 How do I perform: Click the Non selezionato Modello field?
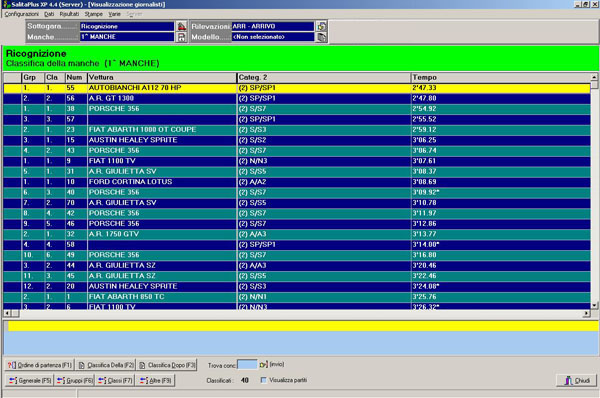(273, 37)
